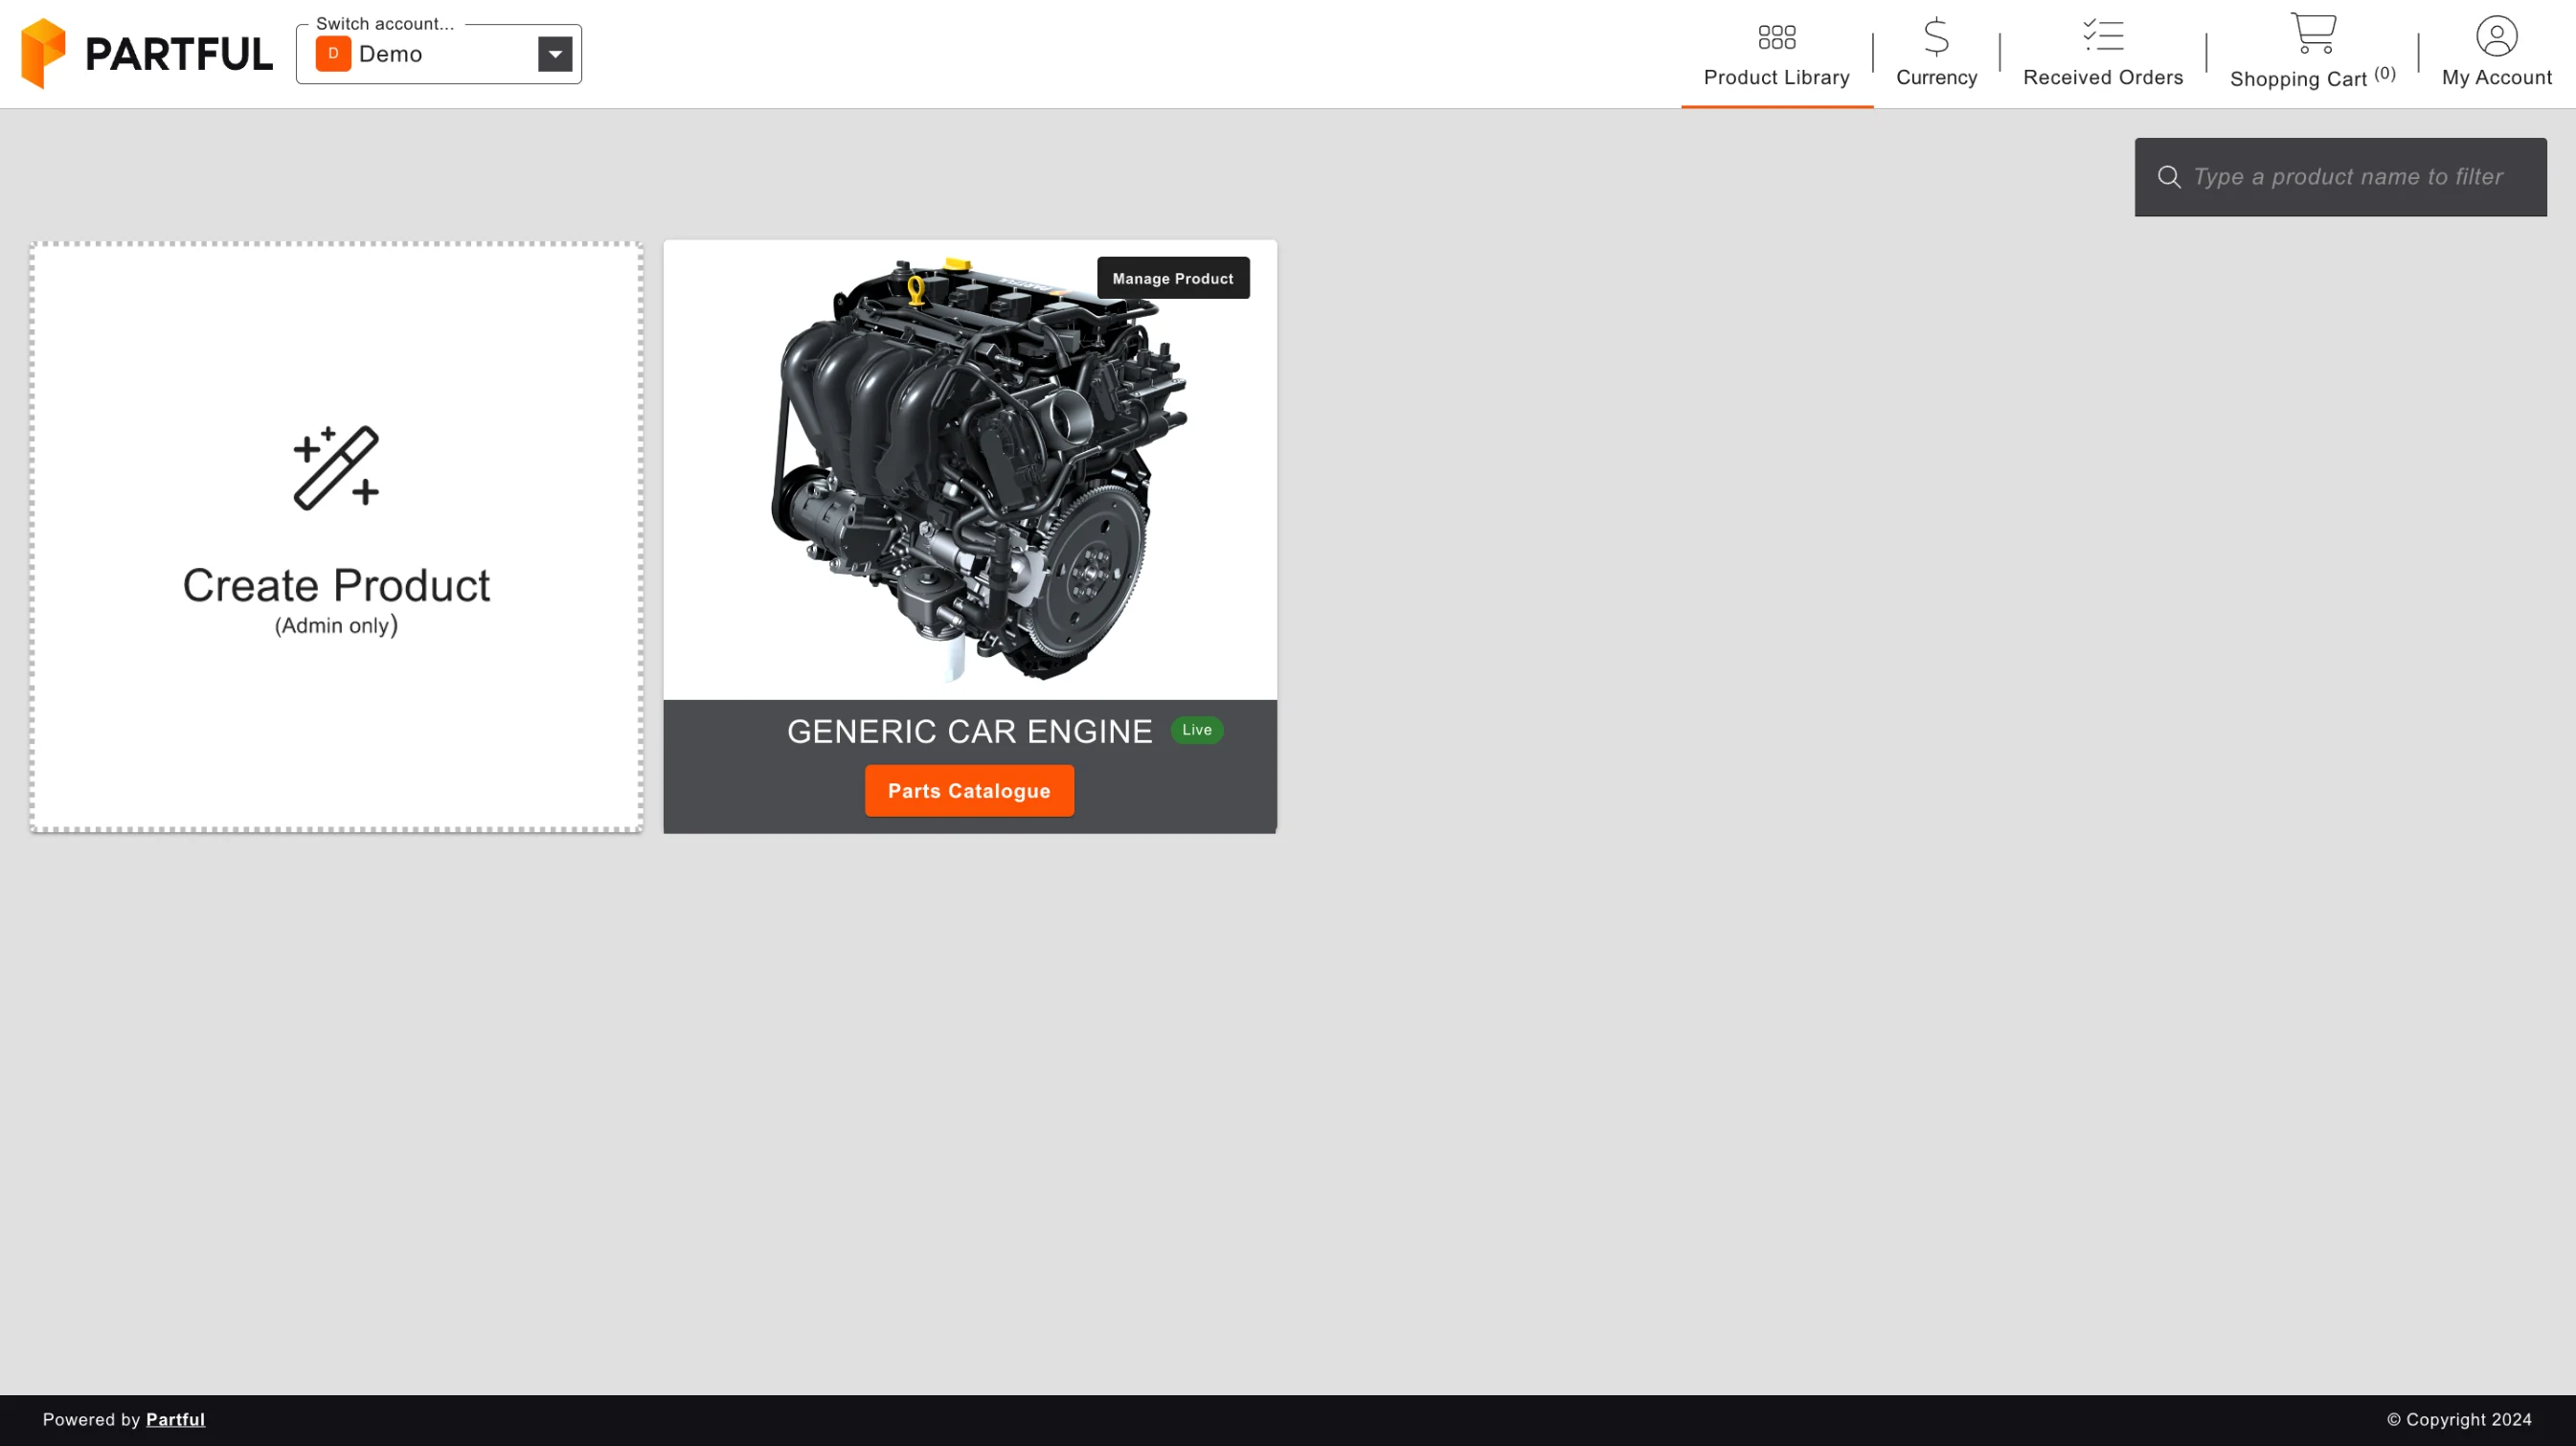Open My Account label
The height and width of the screenshot is (1446, 2576).
pyautogui.click(x=2496, y=77)
